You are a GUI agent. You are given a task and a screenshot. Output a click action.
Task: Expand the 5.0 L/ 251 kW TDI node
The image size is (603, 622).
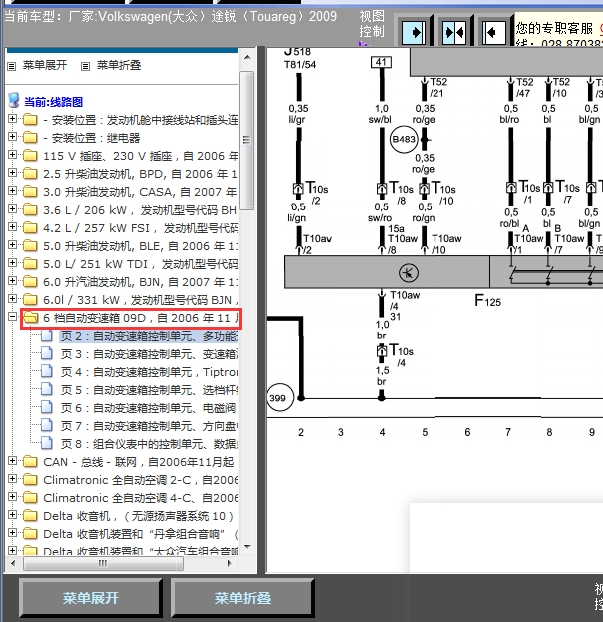point(12,263)
